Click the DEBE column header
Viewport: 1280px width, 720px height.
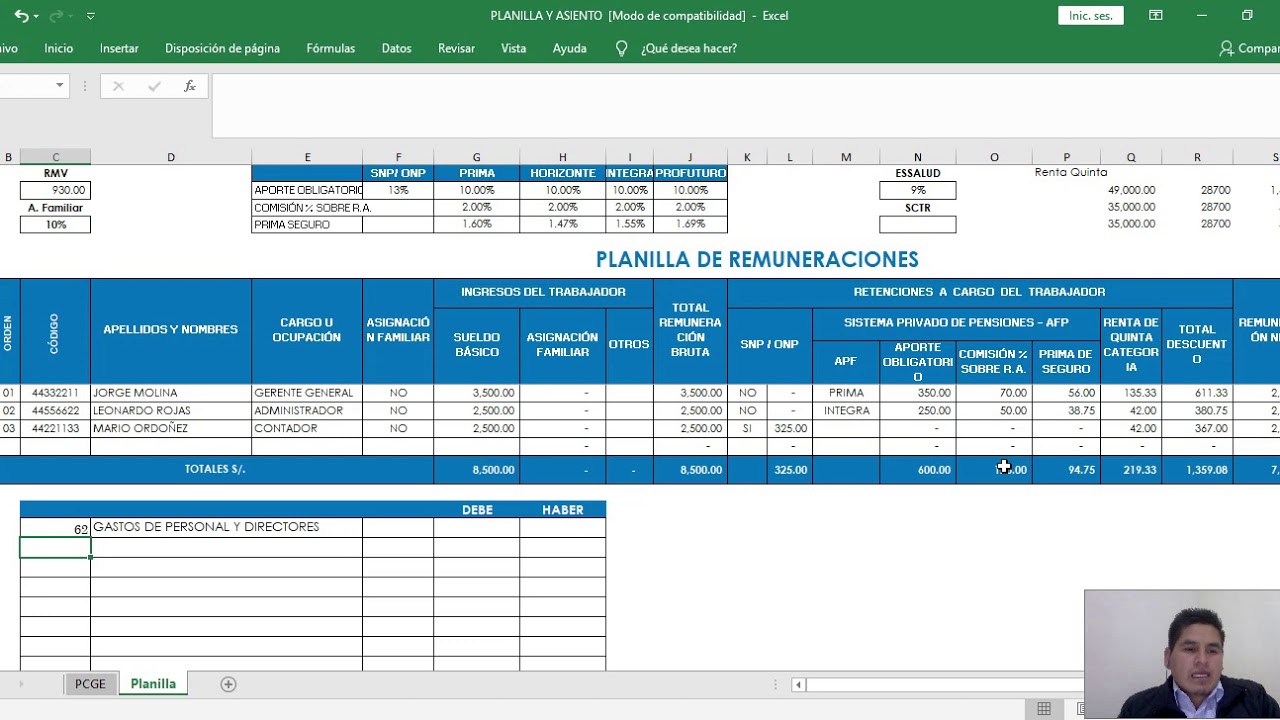pyautogui.click(x=477, y=510)
